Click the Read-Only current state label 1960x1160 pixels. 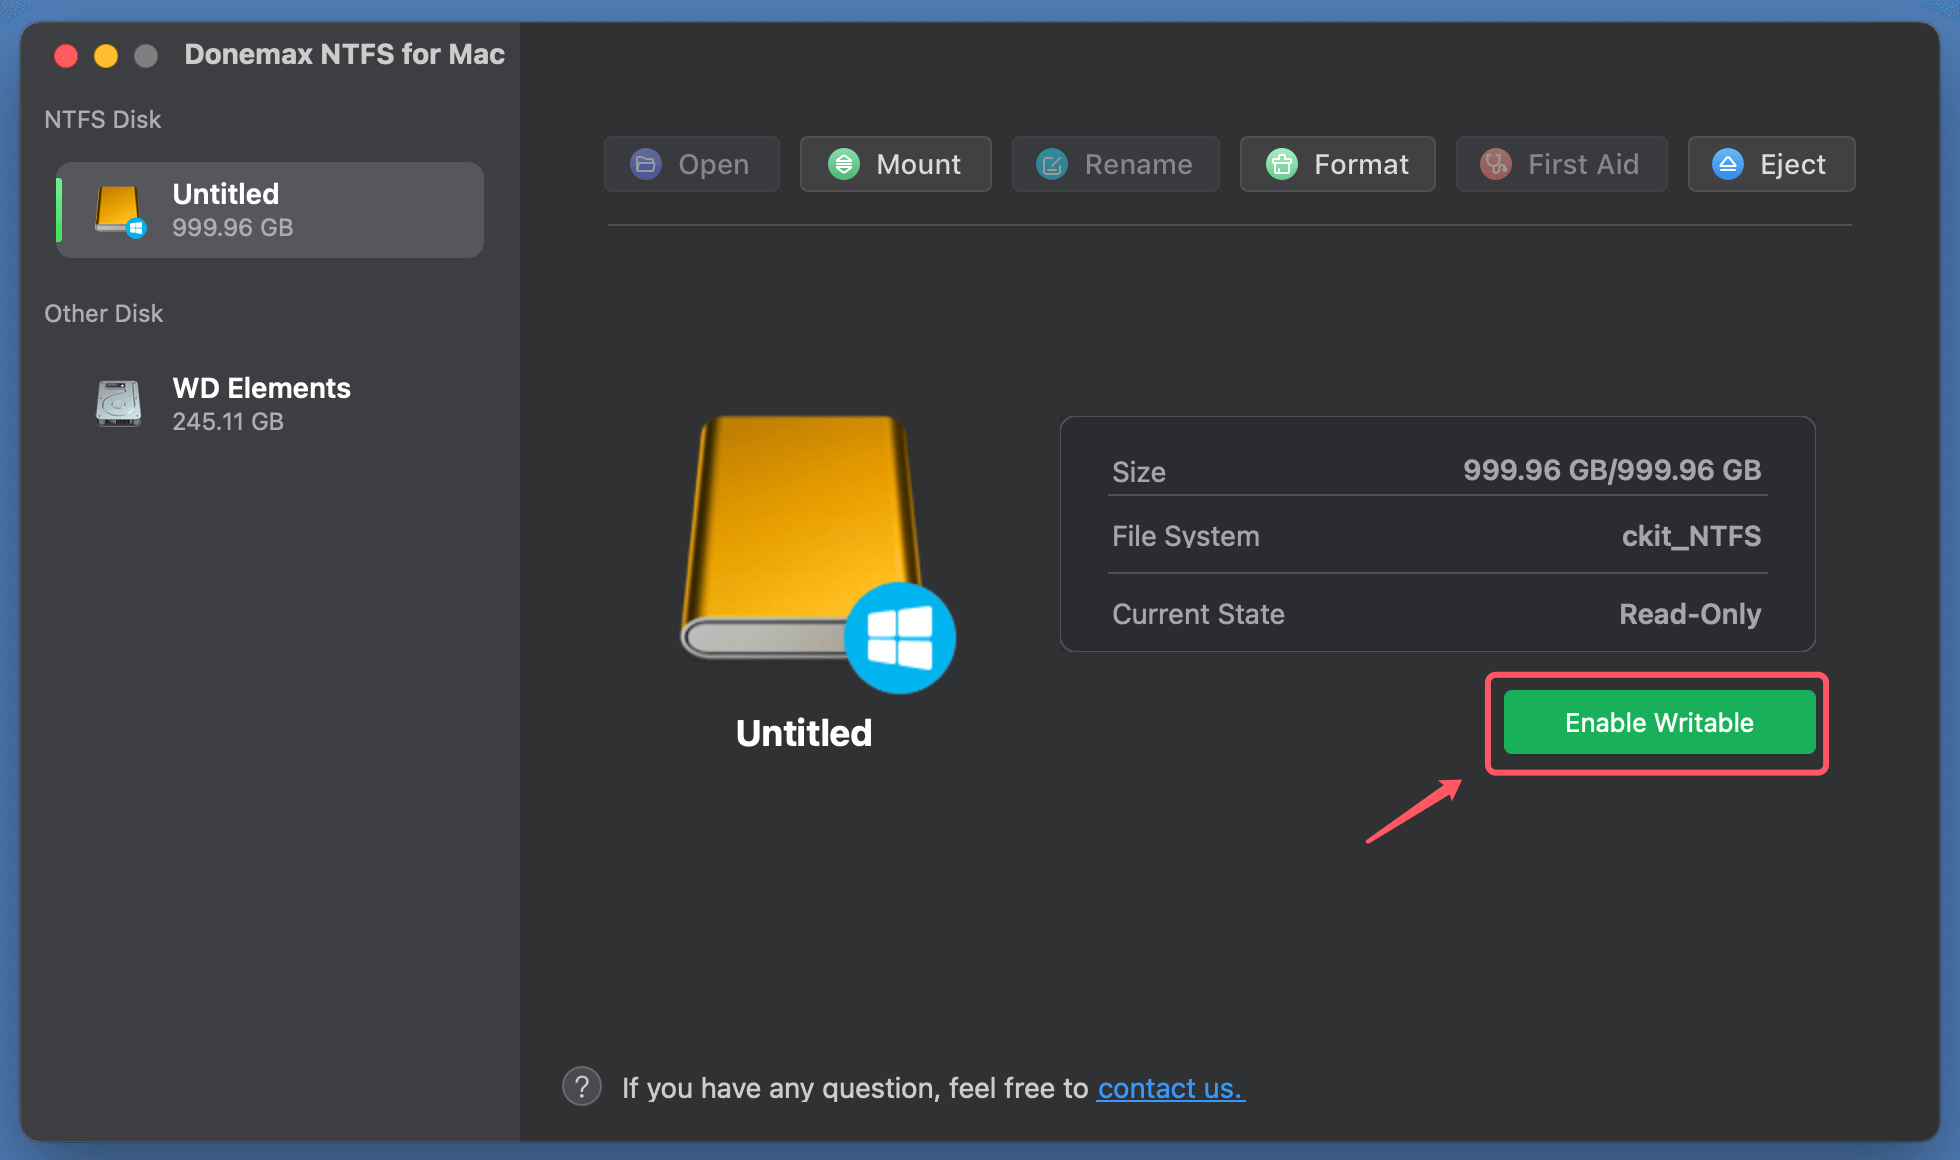coord(1690,613)
